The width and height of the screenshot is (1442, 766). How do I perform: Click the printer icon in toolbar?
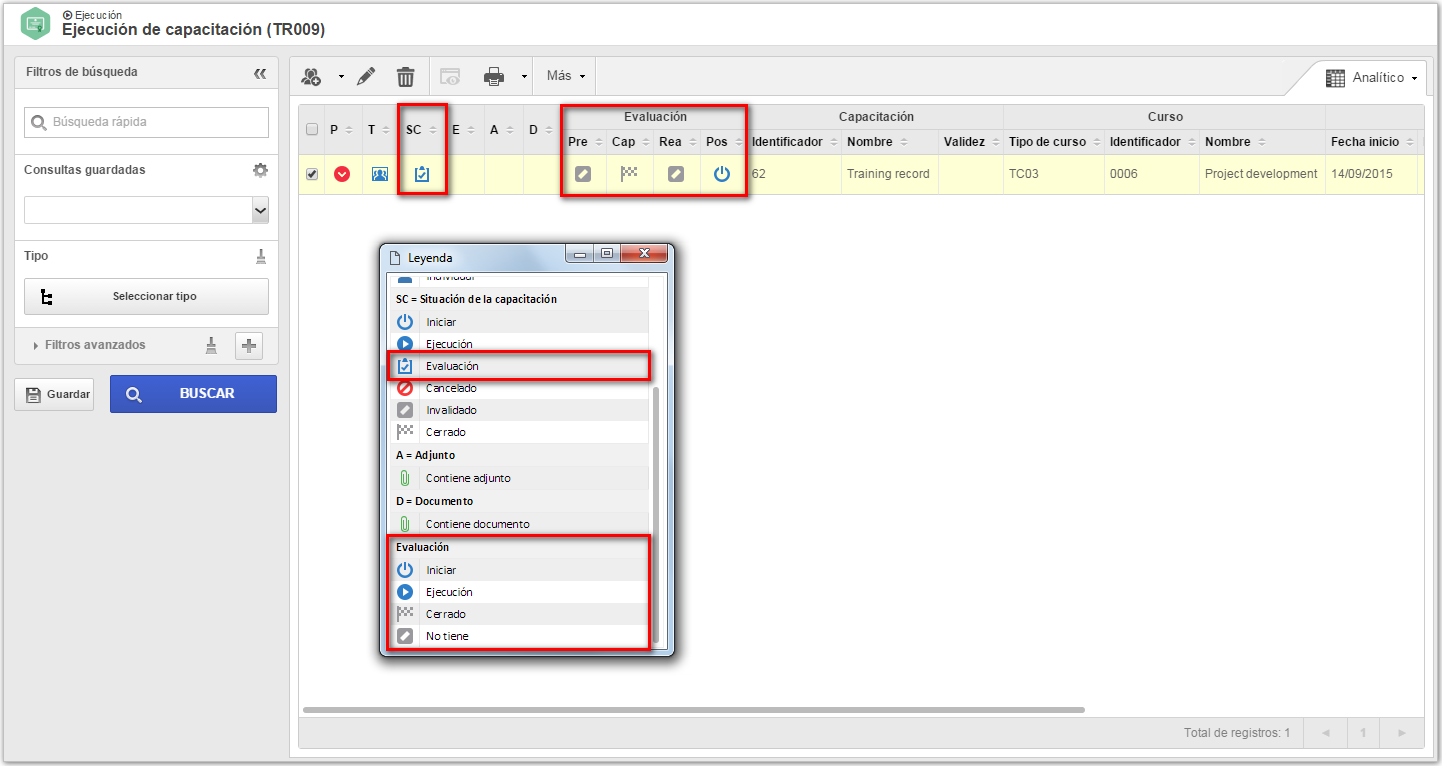pyautogui.click(x=494, y=76)
